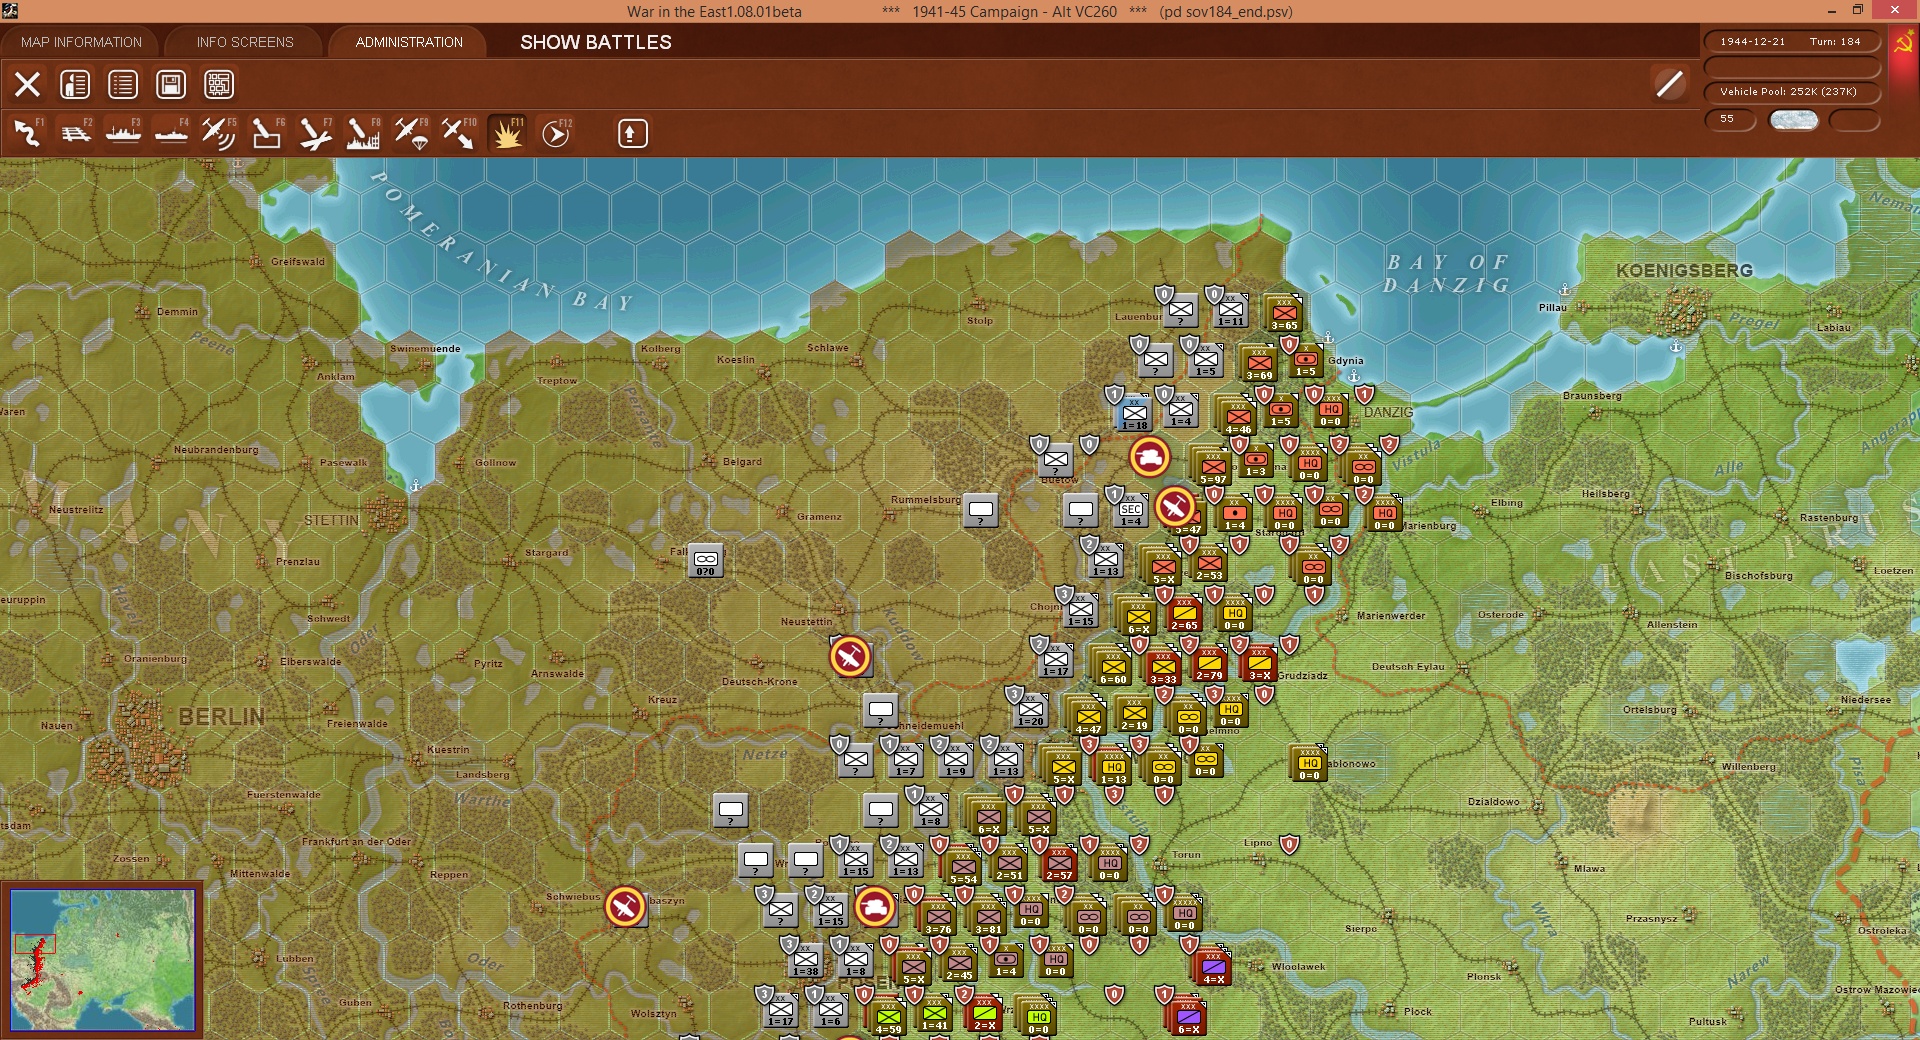Click the BERLIN city label
The height and width of the screenshot is (1040, 1920).
click(222, 717)
